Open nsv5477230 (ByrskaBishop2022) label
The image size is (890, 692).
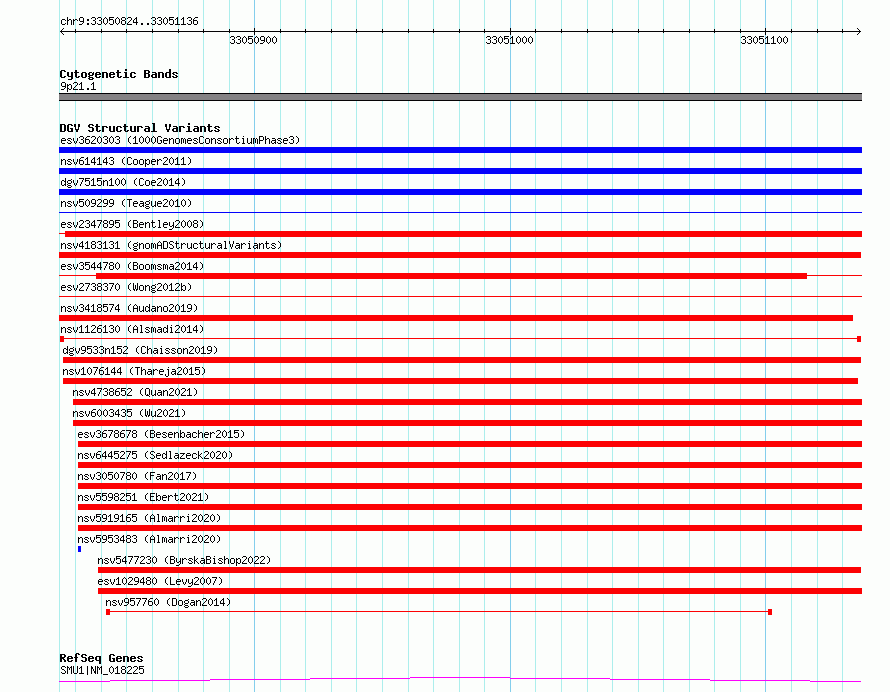click(184, 560)
